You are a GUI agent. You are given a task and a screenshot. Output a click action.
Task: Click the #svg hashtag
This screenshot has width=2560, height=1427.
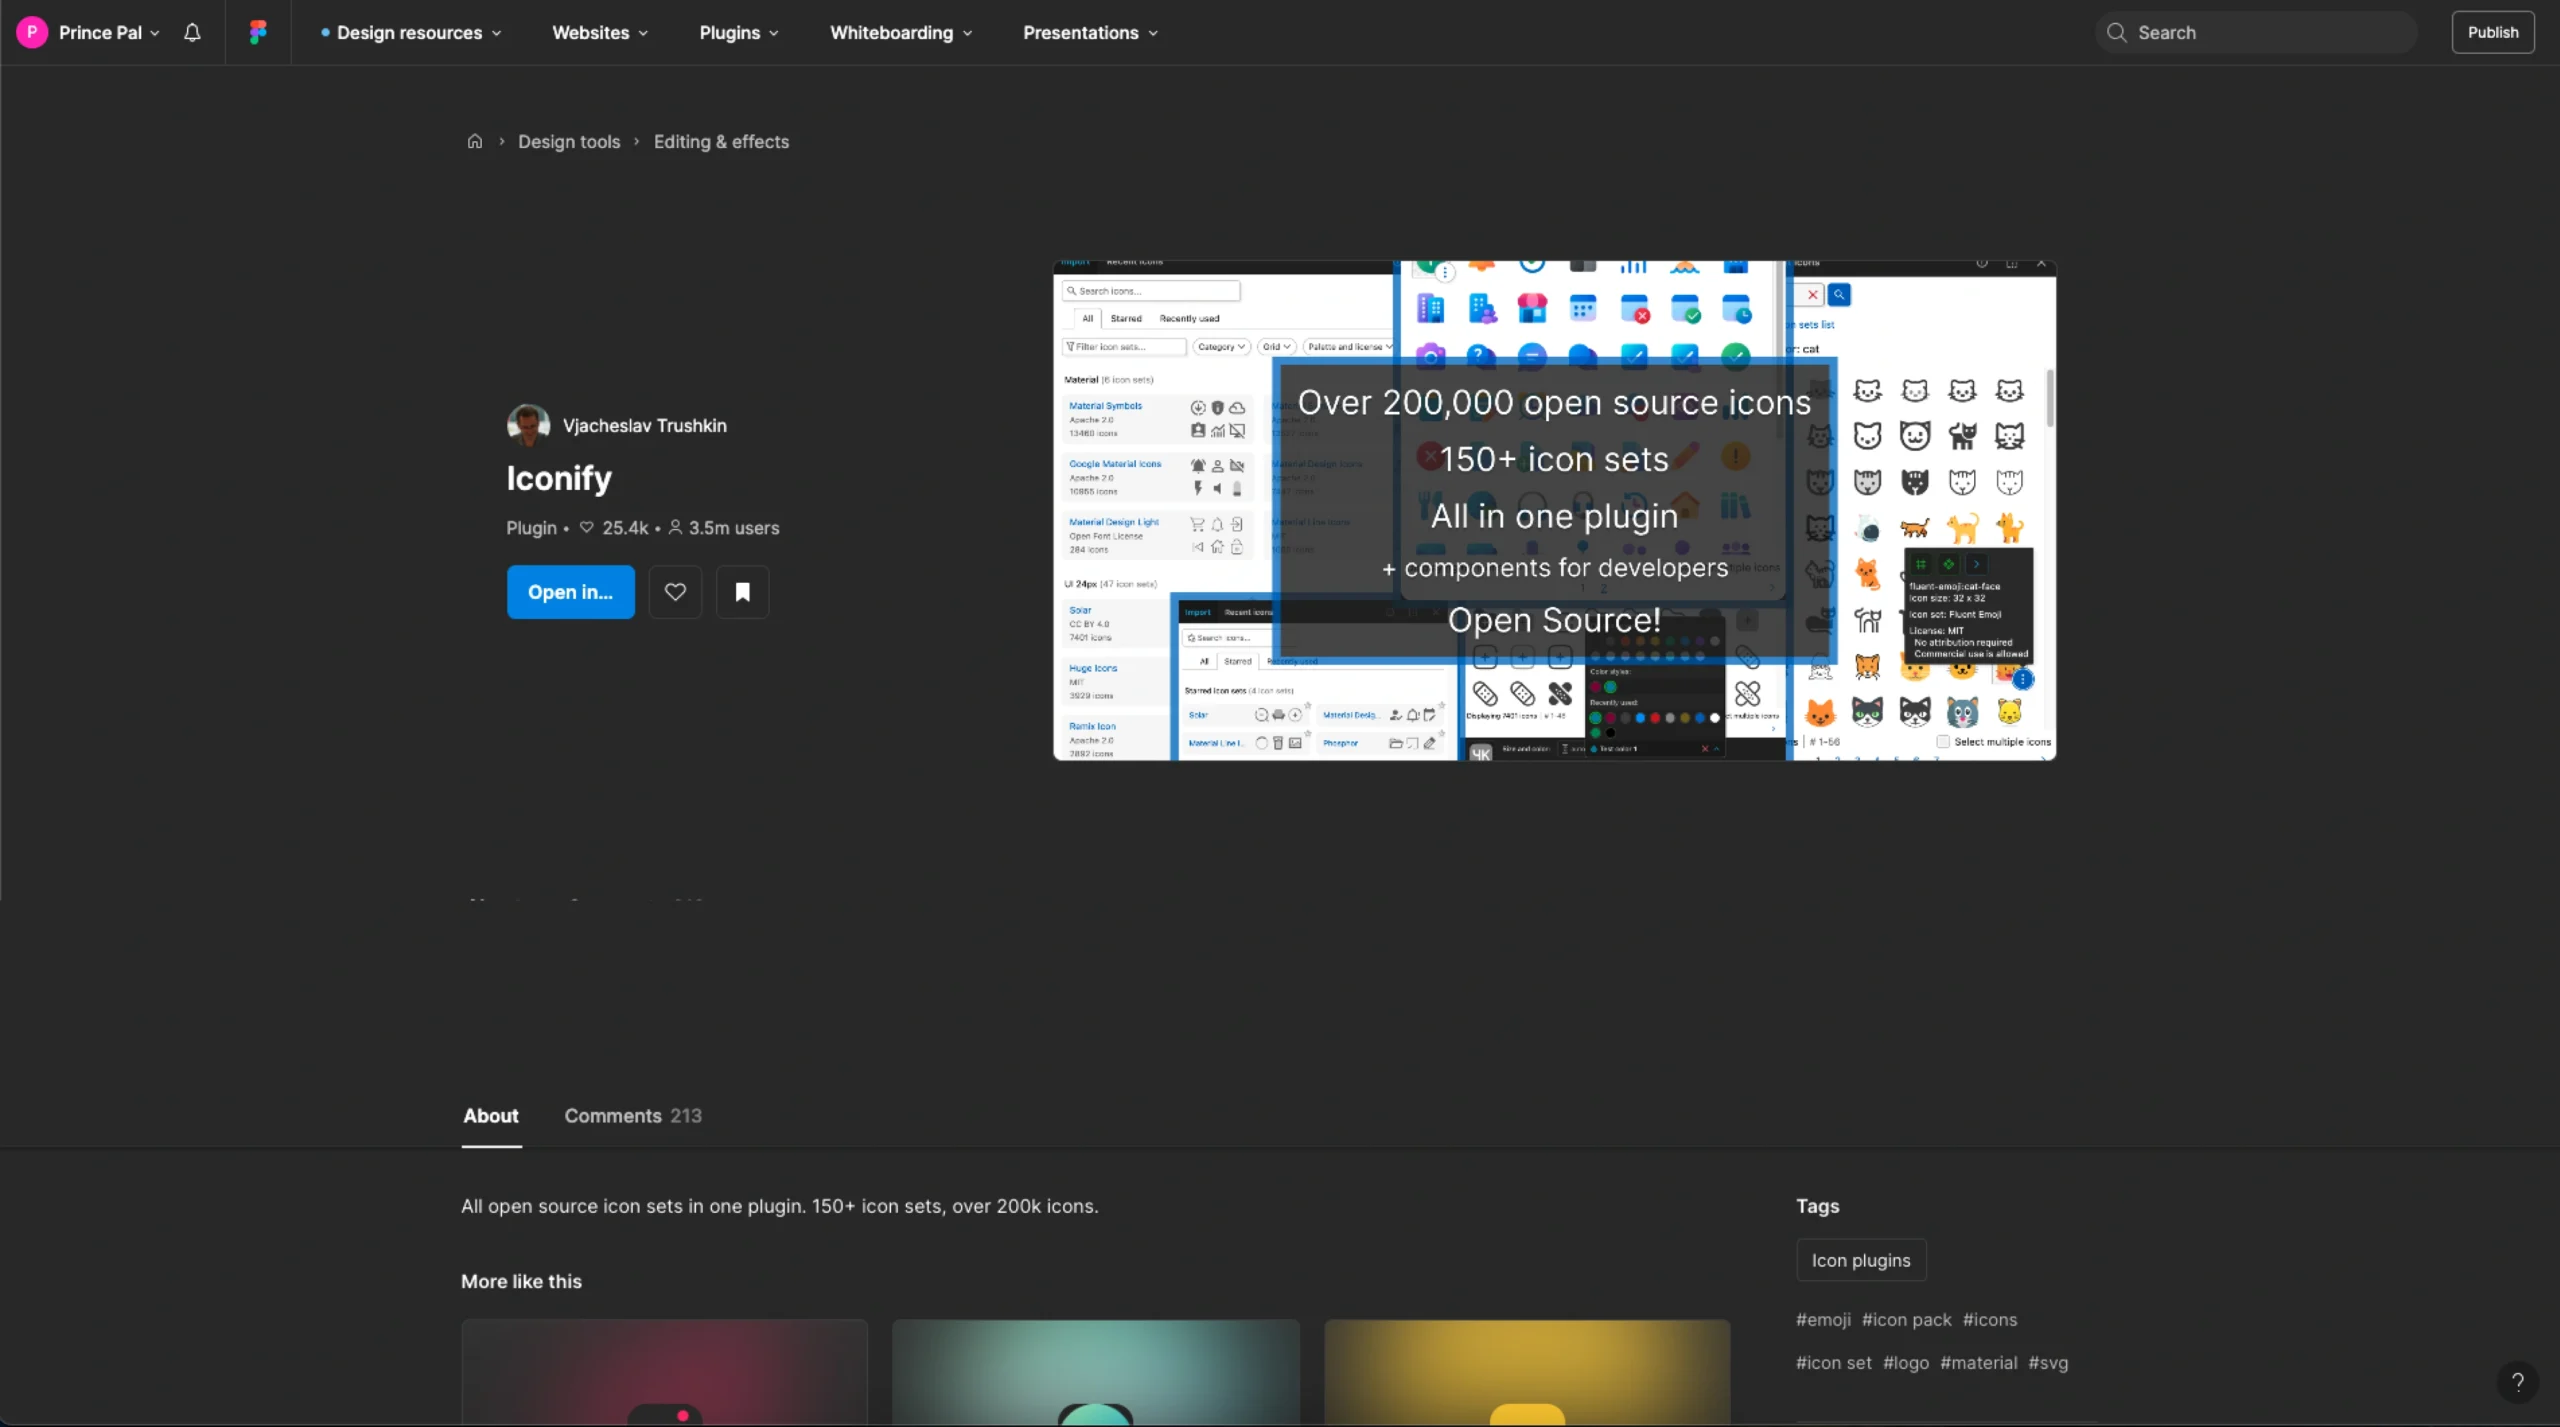2048,1363
